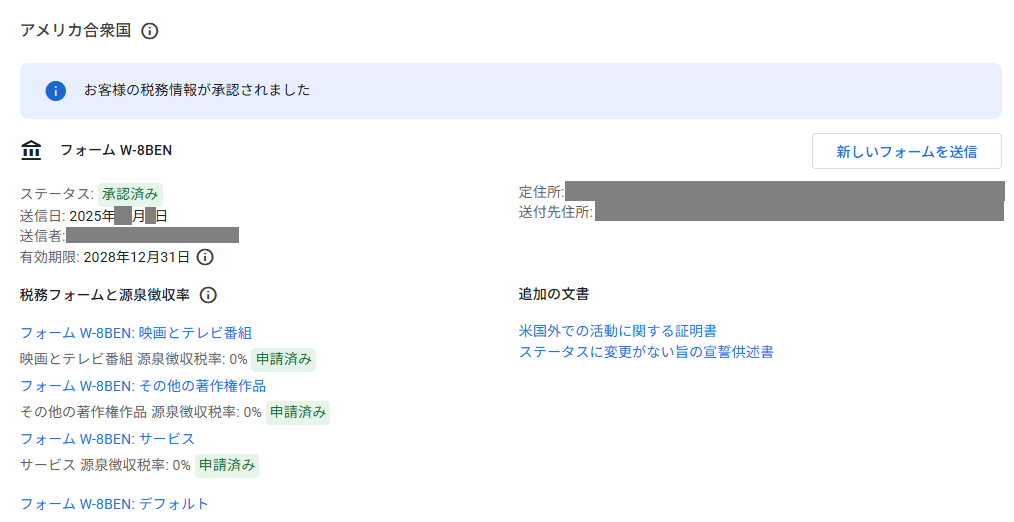The width and height of the screenshot is (1014, 522).
Task: Click the お客様の税務情報が承認されました banner text
Action: (x=197, y=91)
